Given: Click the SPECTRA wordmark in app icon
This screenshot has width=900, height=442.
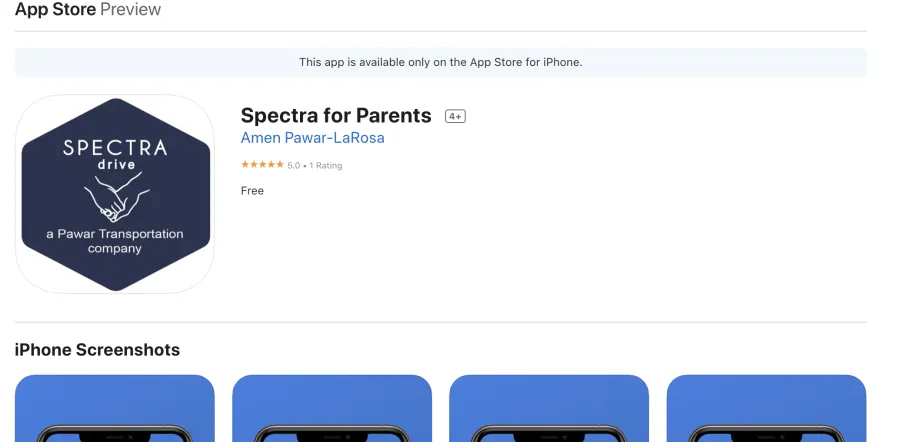Looking at the screenshot, I should (x=115, y=148).
